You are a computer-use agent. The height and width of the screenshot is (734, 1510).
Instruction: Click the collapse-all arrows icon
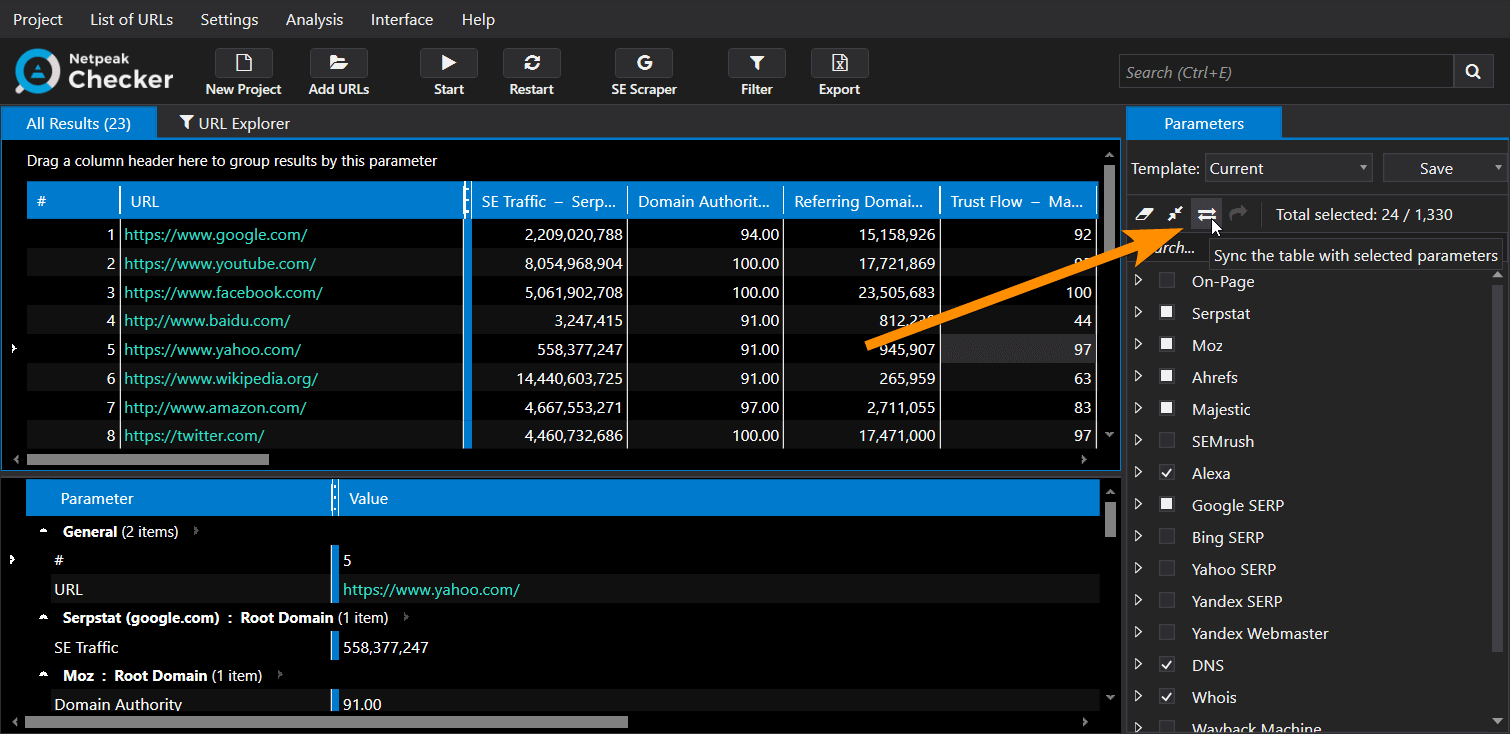coord(1176,214)
